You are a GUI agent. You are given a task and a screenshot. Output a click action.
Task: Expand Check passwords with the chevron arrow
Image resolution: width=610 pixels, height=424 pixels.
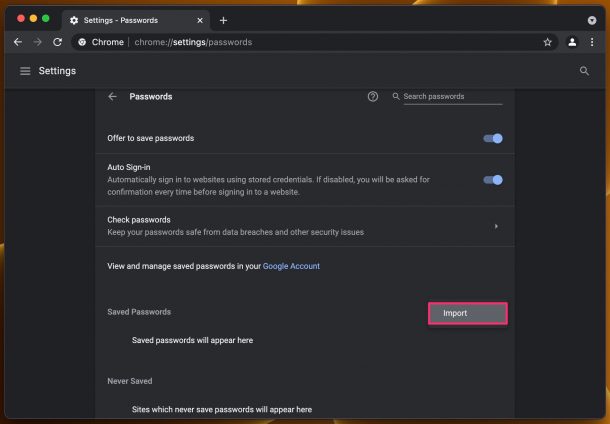click(x=496, y=226)
